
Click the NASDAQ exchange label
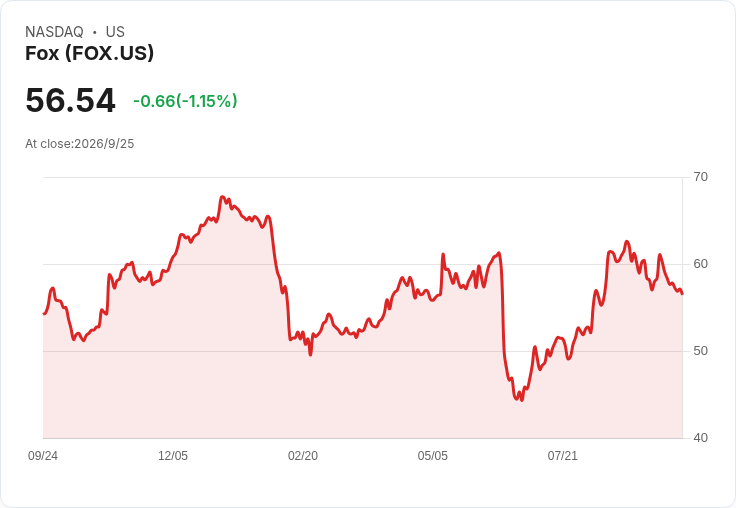(x=54, y=32)
